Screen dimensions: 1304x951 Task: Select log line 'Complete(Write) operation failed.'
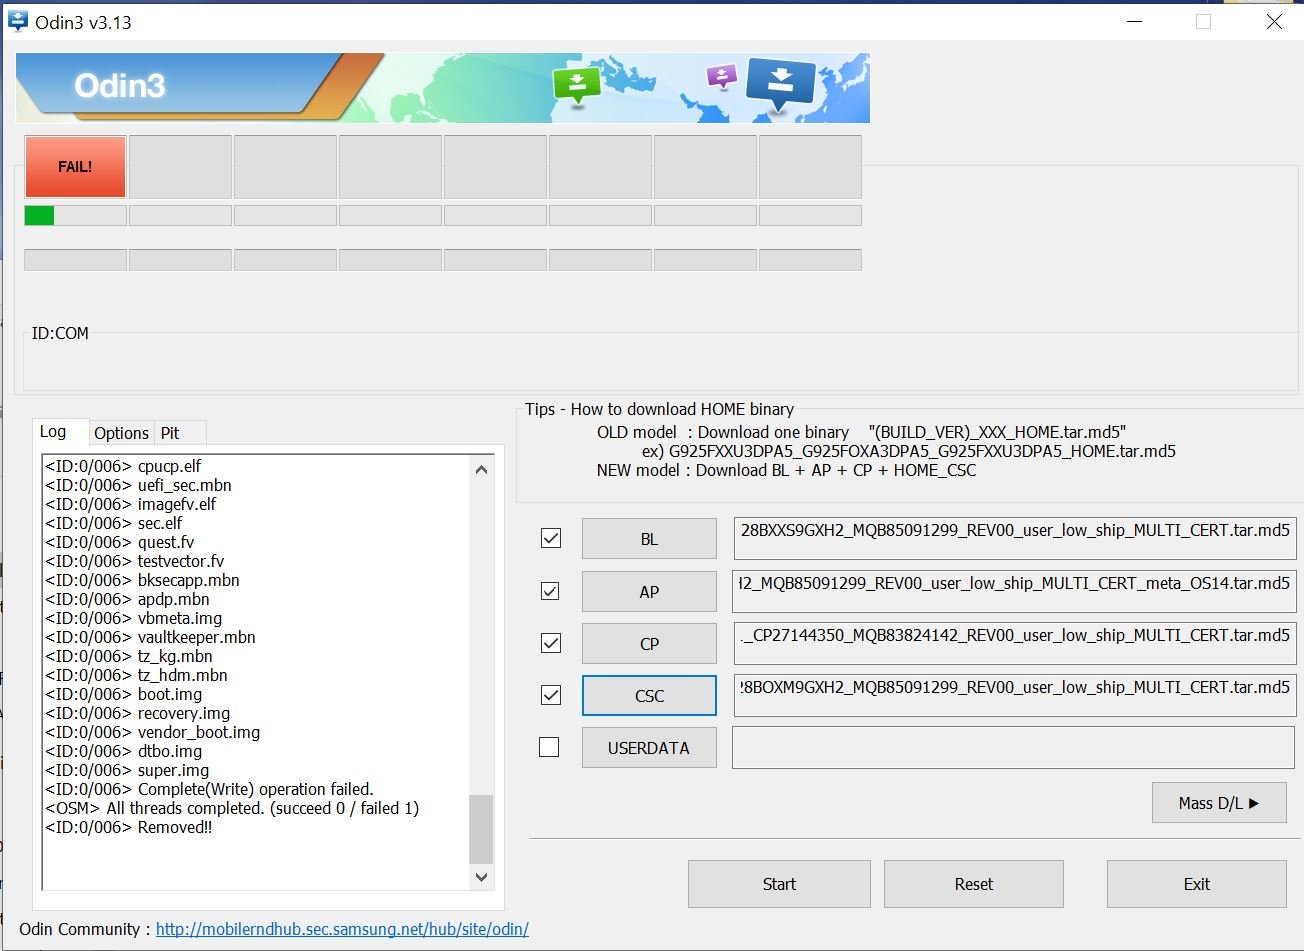click(209, 789)
